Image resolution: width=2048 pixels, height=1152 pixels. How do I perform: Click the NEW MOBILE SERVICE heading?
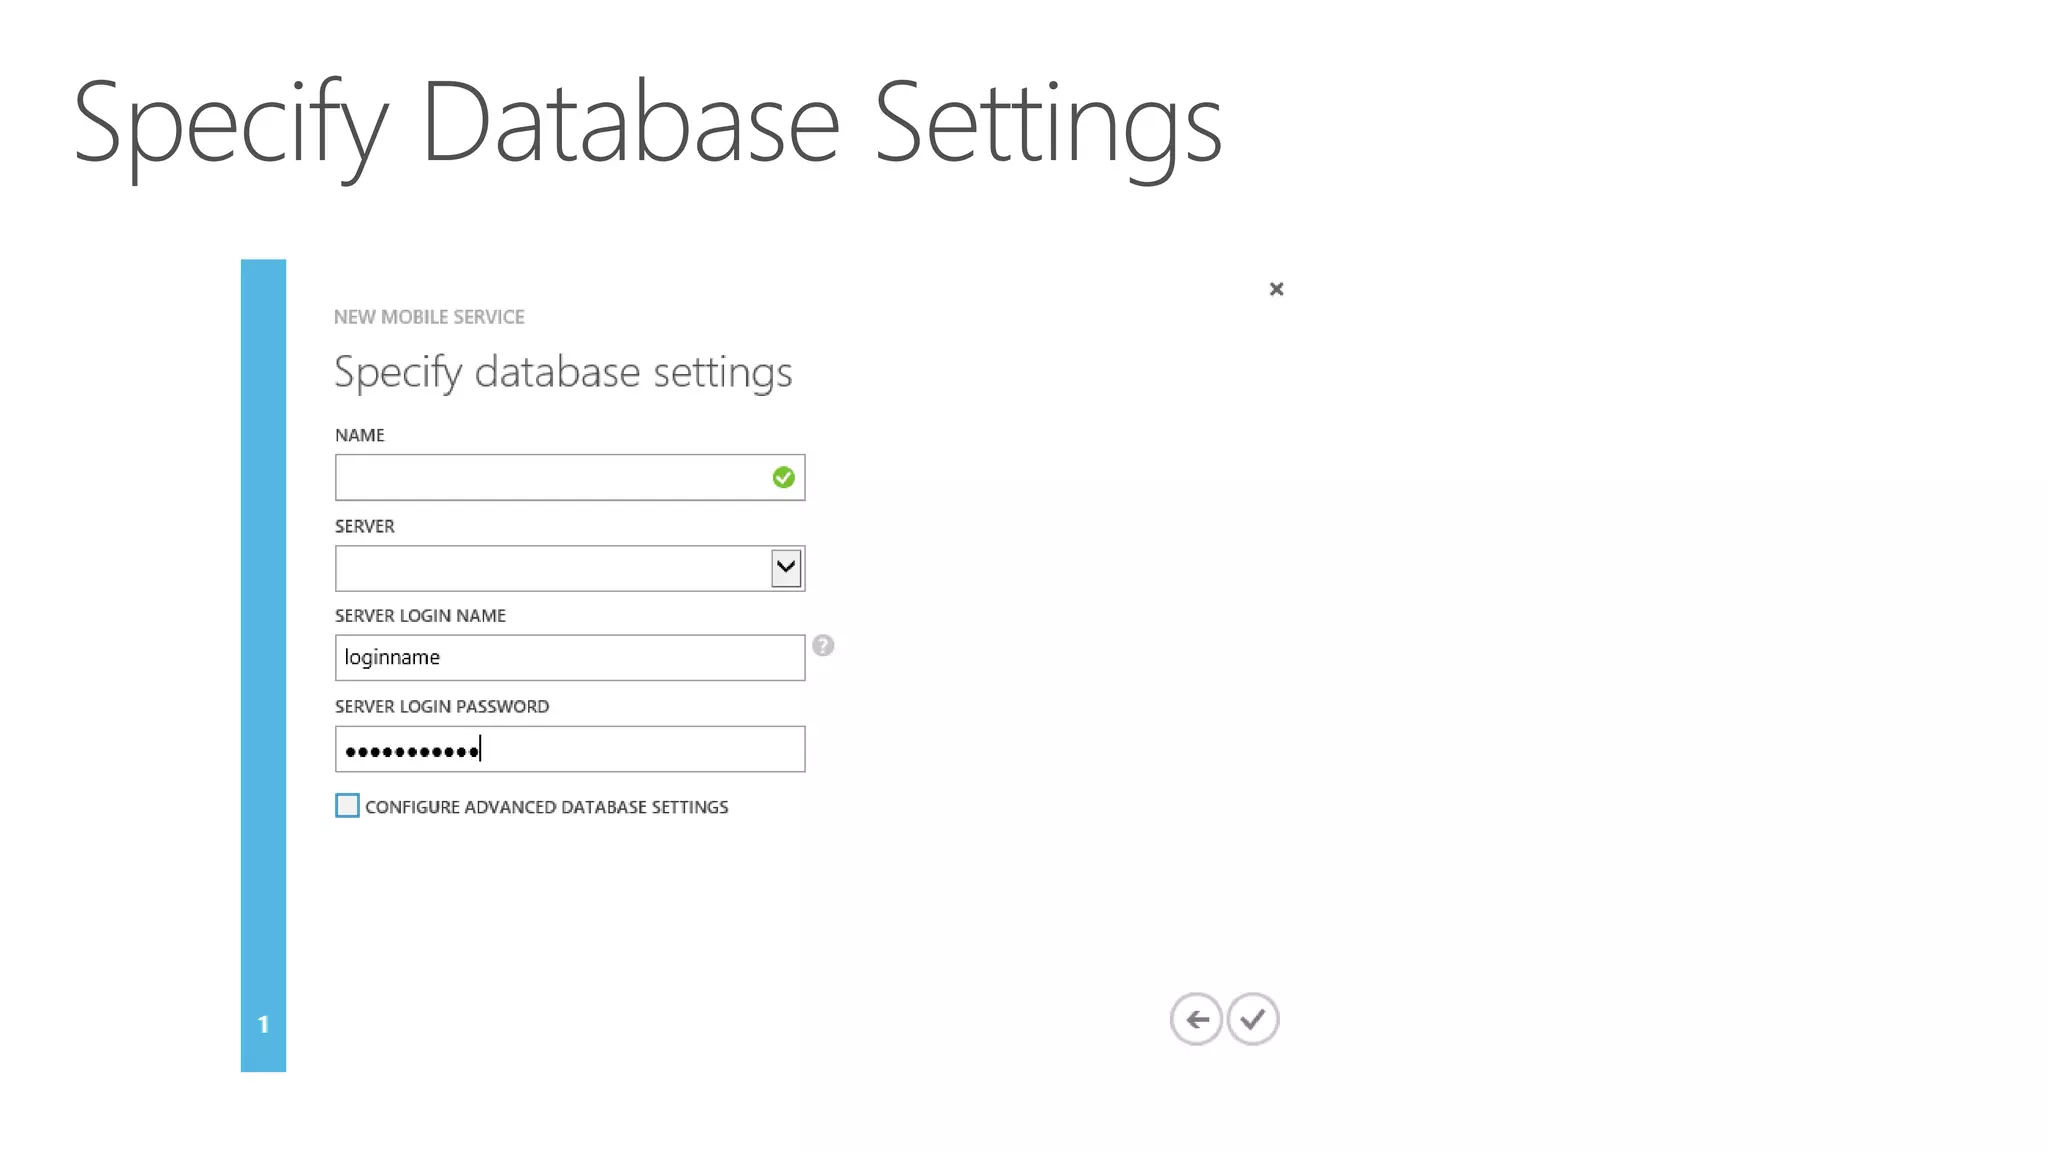429,317
